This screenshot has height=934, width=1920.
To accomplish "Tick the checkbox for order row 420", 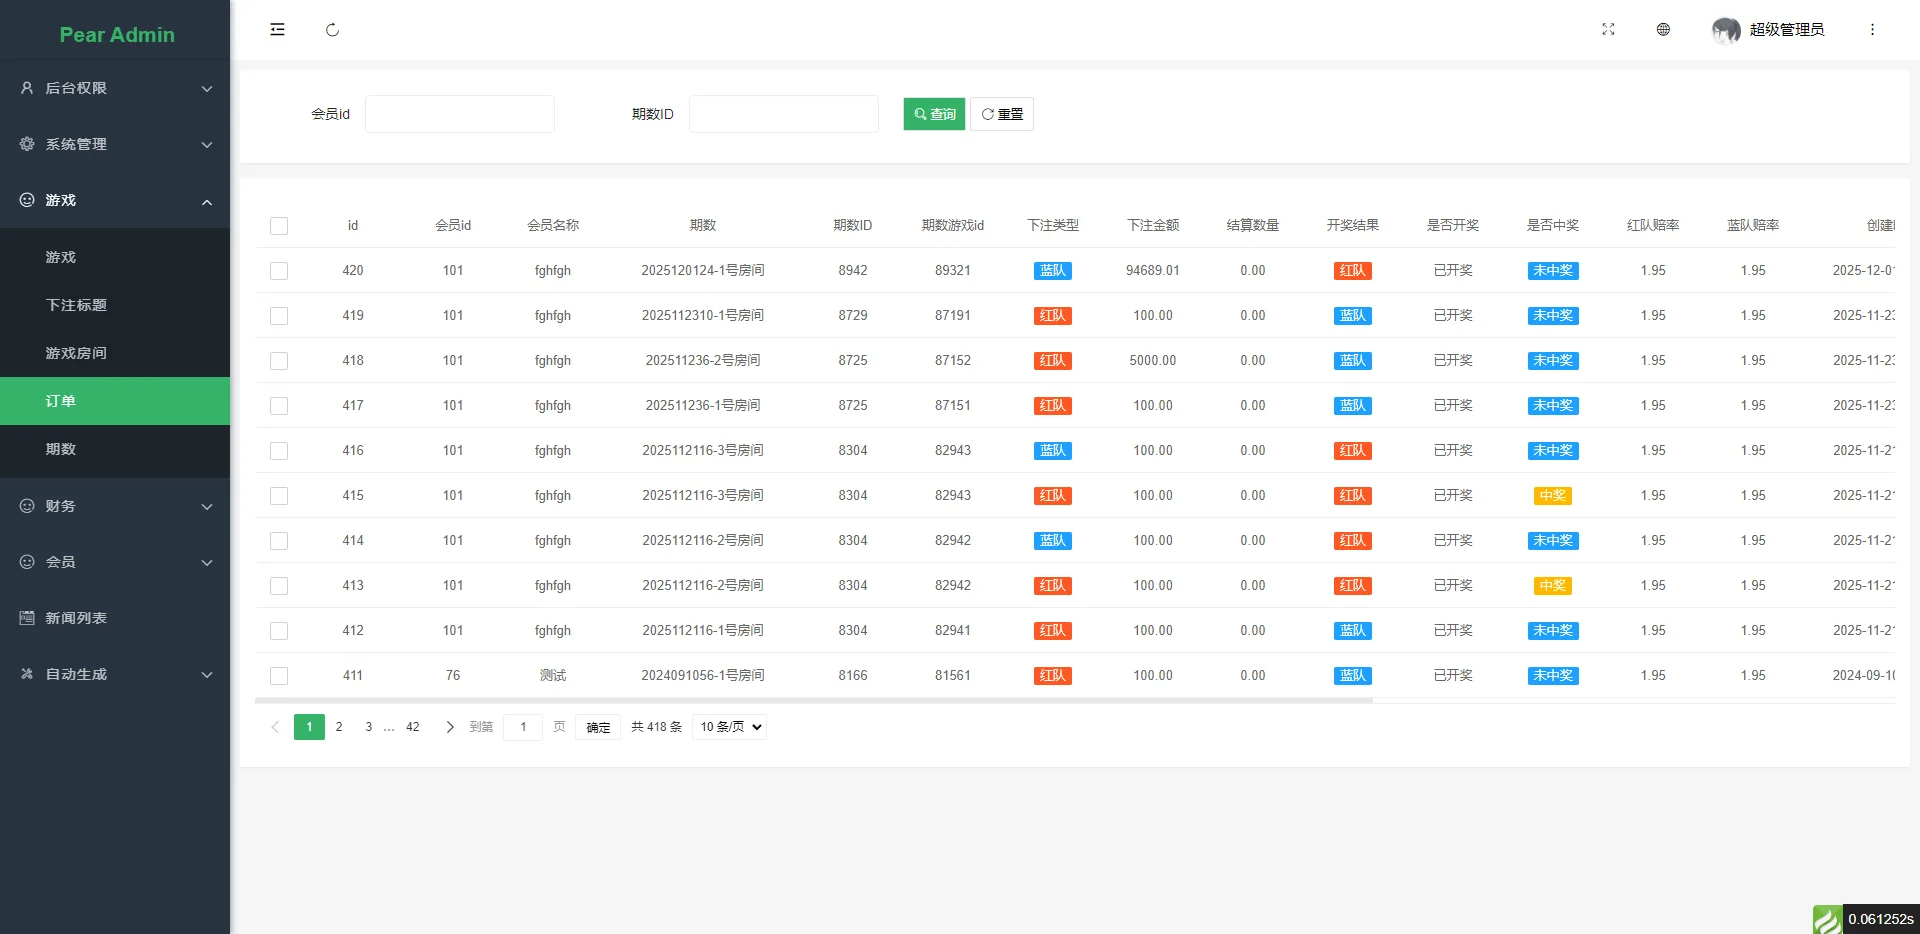I will (x=279, y=271).
